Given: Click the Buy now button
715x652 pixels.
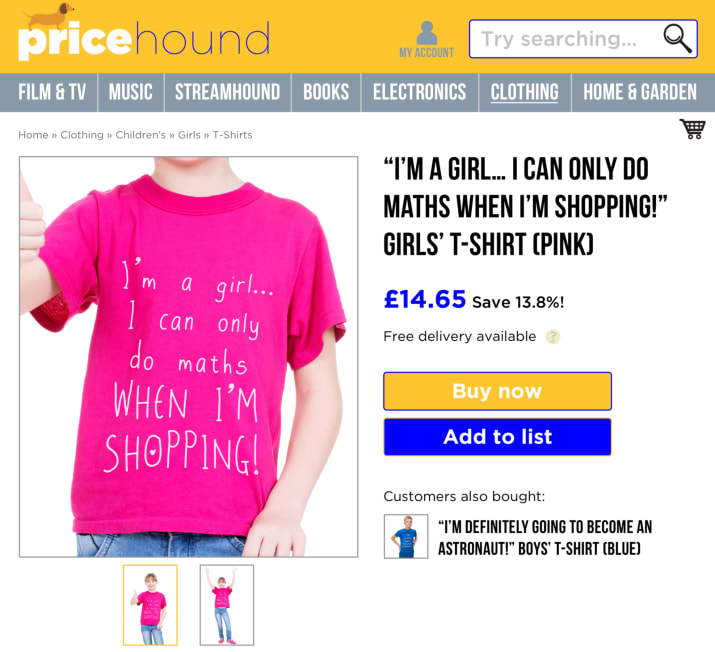Looking at the screenshot, I should (x=497, y=391).
